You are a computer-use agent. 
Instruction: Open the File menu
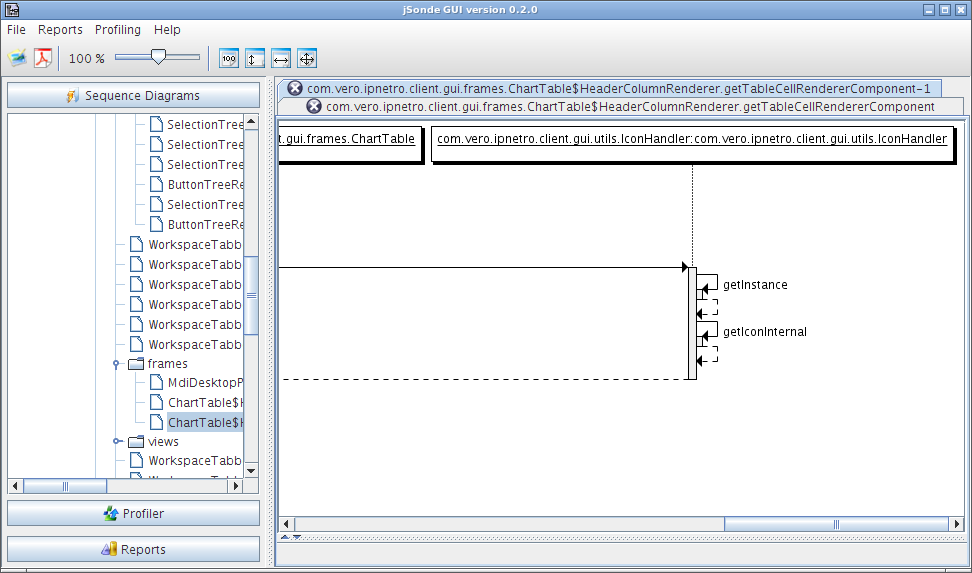point(16,30)
